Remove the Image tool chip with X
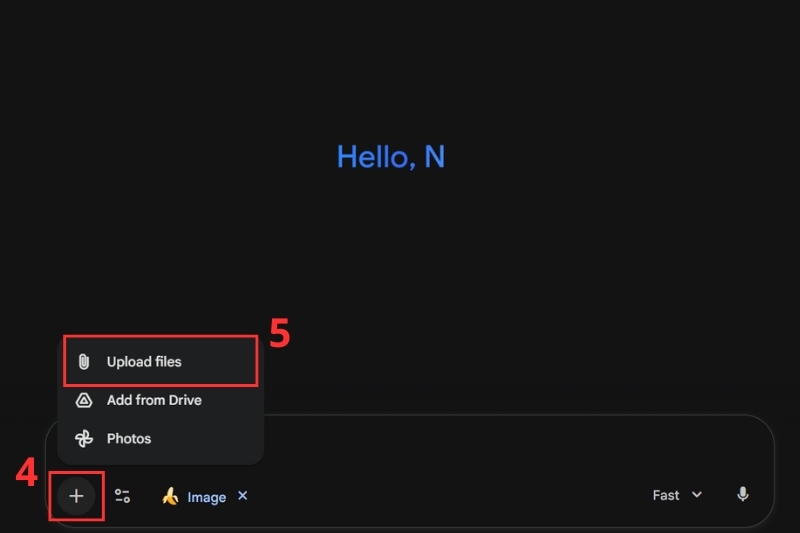The width and height of the screenshot is (800, 533). pyautogui.click(x=243, y=496)
